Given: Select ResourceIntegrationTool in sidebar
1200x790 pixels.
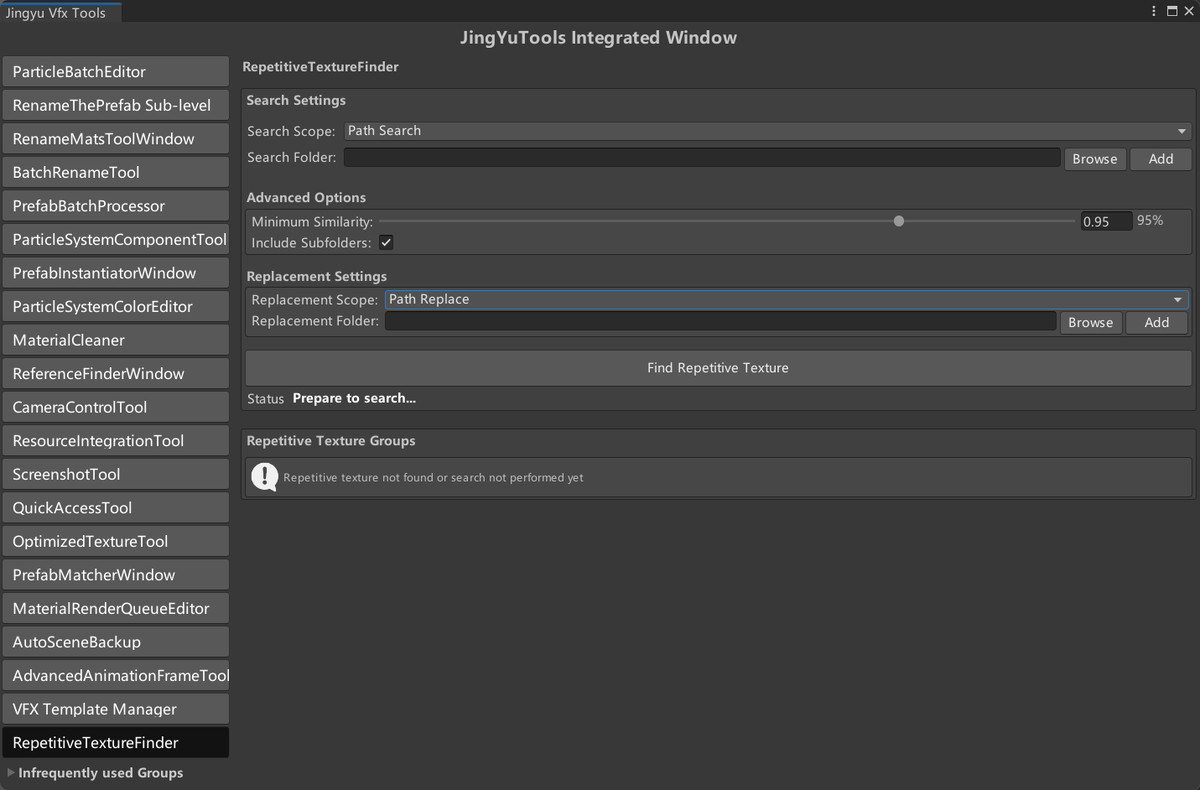Looking at the screenshot, I should pos(115,441).
